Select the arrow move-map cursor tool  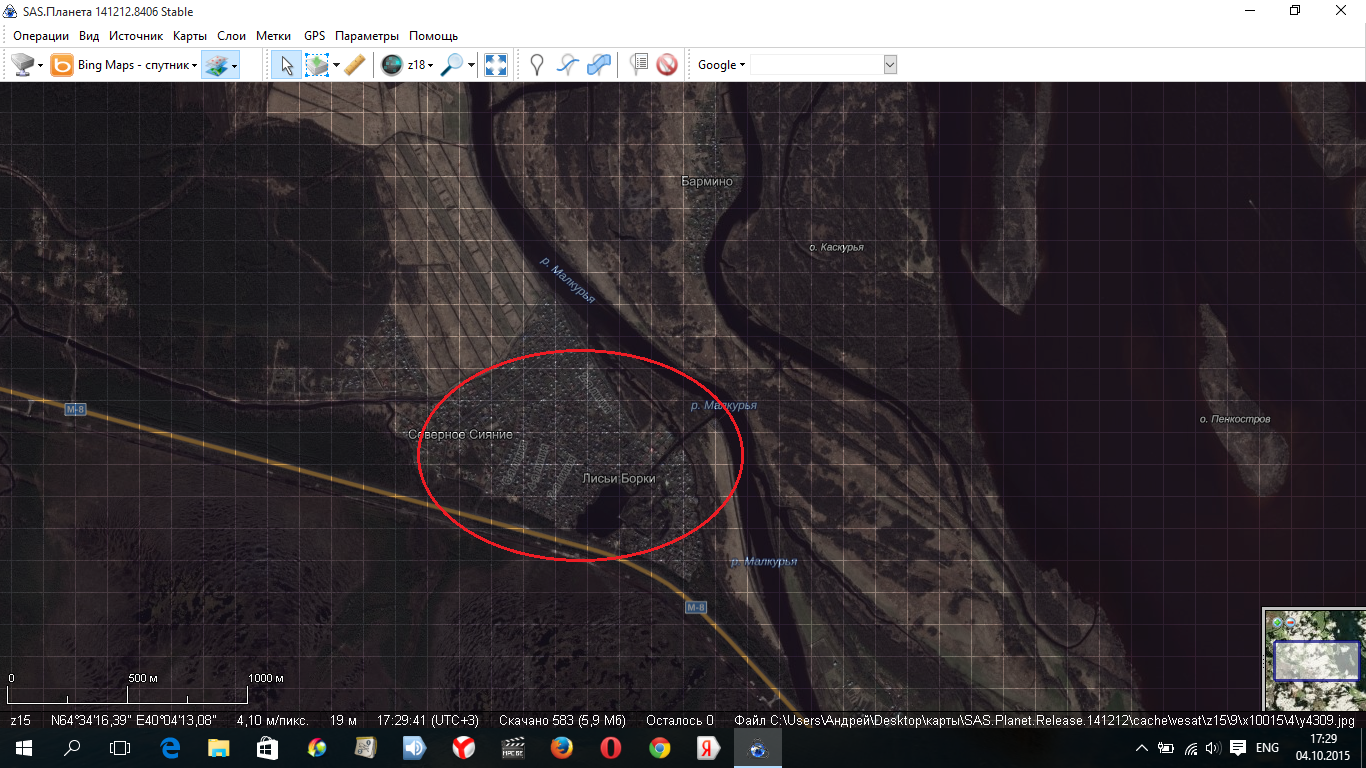tap(286, 65)
